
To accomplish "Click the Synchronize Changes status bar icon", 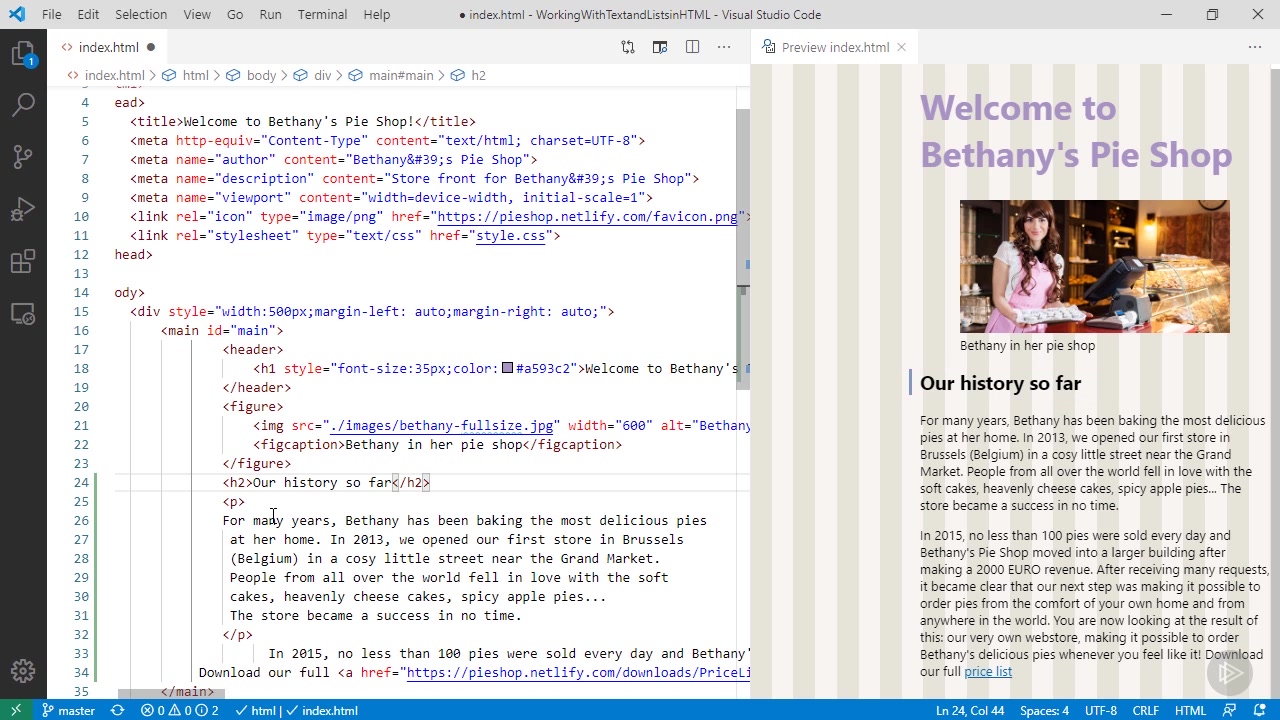I will [x=117, y=711].
